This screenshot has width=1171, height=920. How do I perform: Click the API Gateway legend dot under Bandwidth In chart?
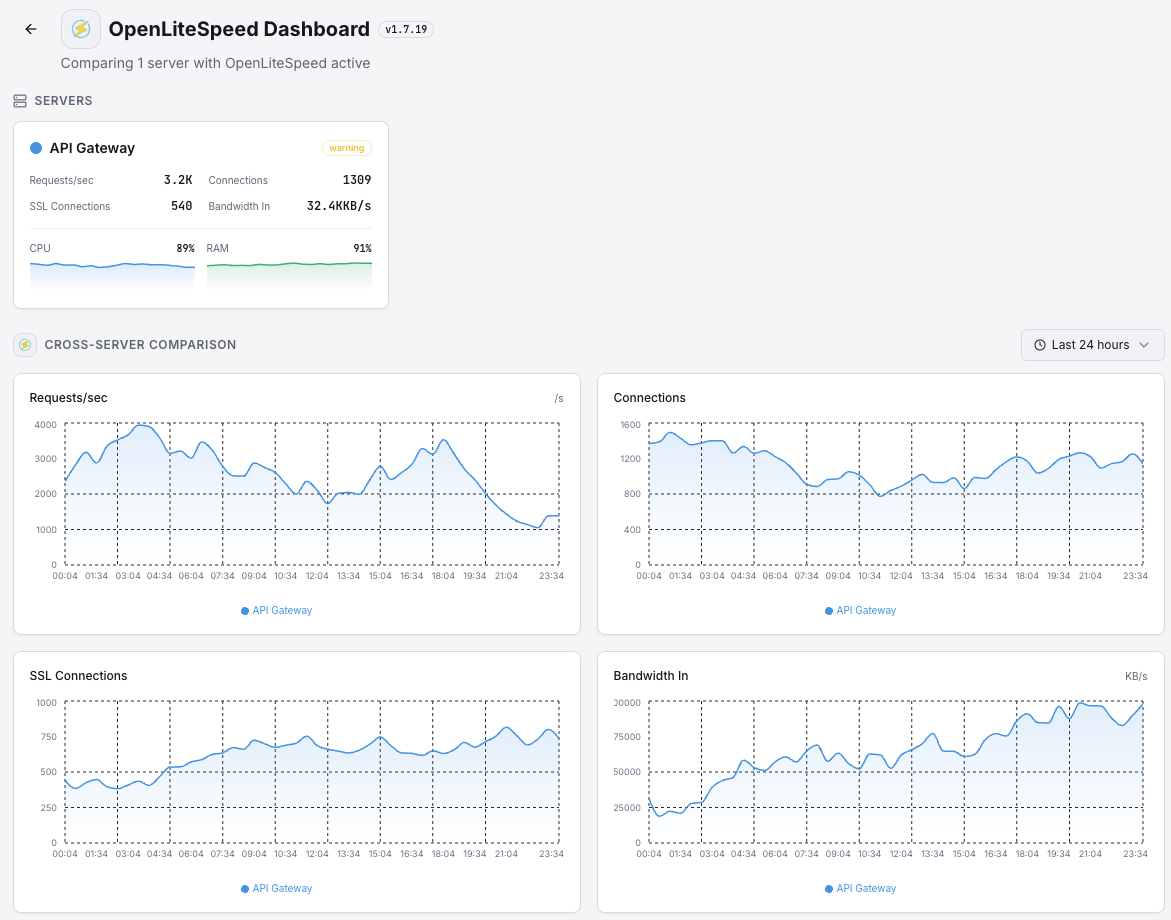(x=829, y=888)
